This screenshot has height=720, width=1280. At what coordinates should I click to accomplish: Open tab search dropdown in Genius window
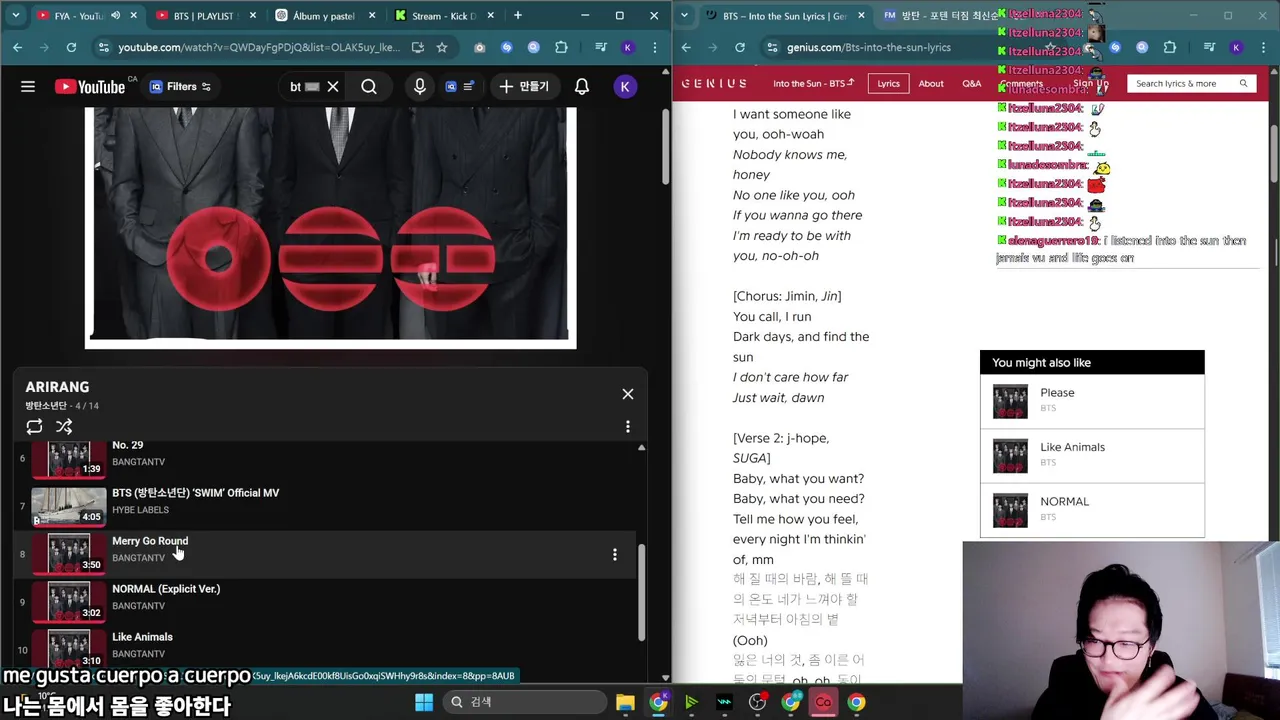[x=684, y=16]
